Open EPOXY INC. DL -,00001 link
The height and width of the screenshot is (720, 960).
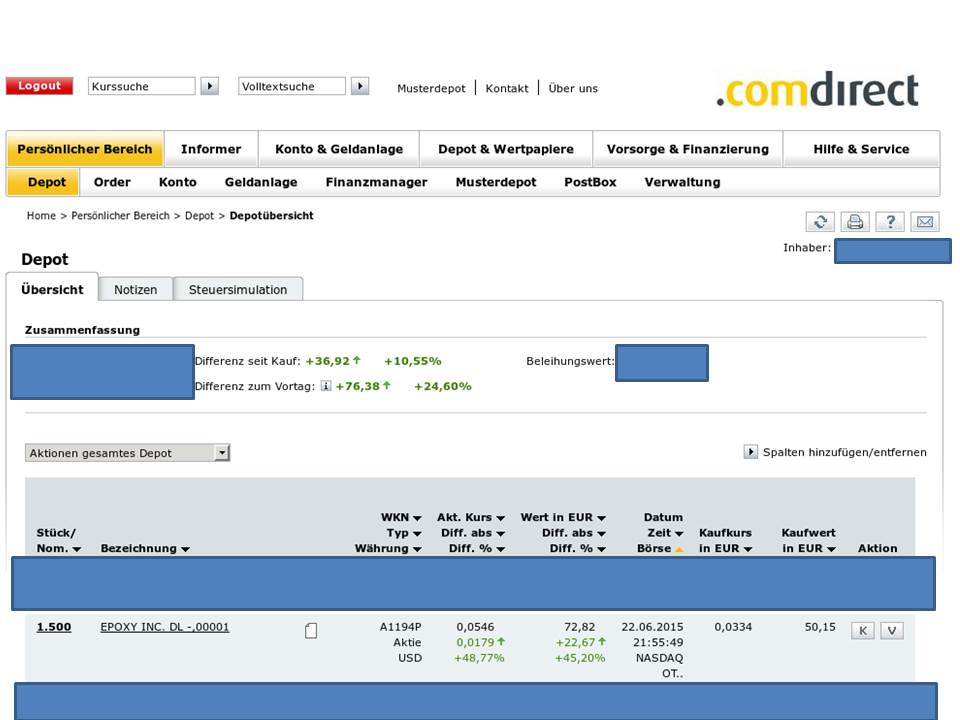(x=165, y=627)
